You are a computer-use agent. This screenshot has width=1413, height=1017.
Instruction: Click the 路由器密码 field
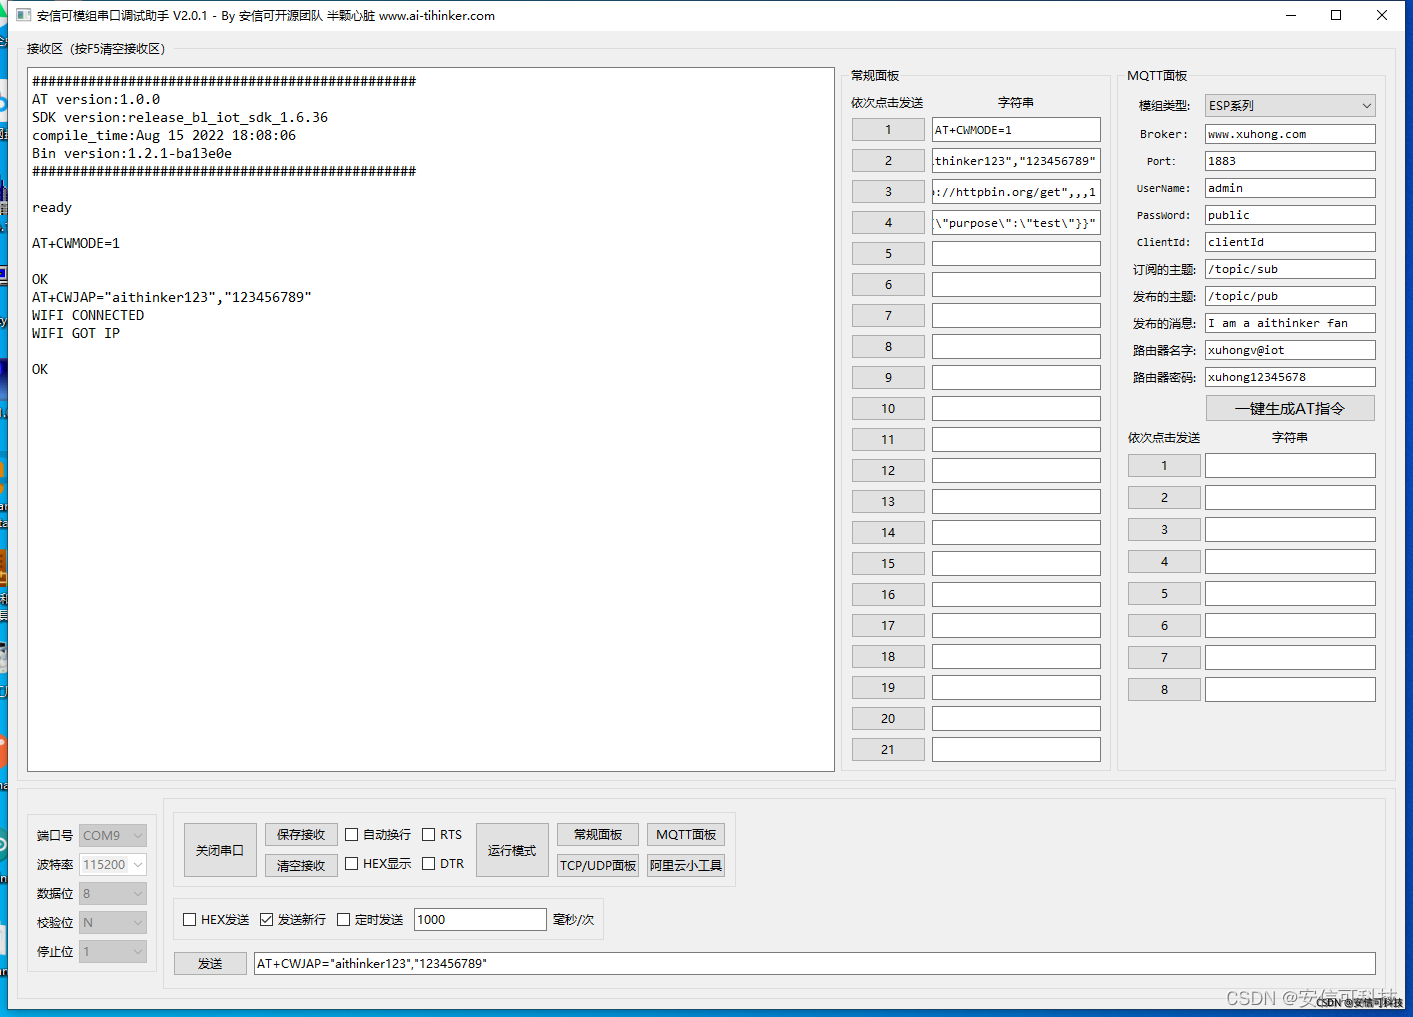pyautogui.click(x=1290, y=376)
